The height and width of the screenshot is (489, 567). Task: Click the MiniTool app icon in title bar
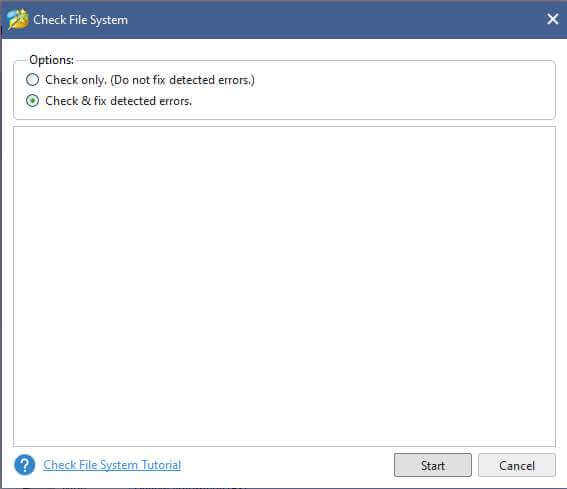18,20
